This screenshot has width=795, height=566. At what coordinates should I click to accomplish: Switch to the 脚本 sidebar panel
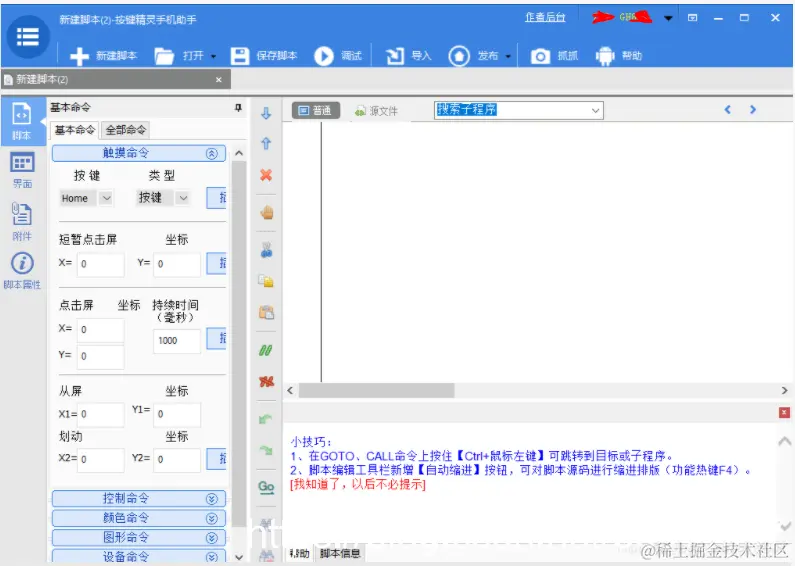coord(22,121)
